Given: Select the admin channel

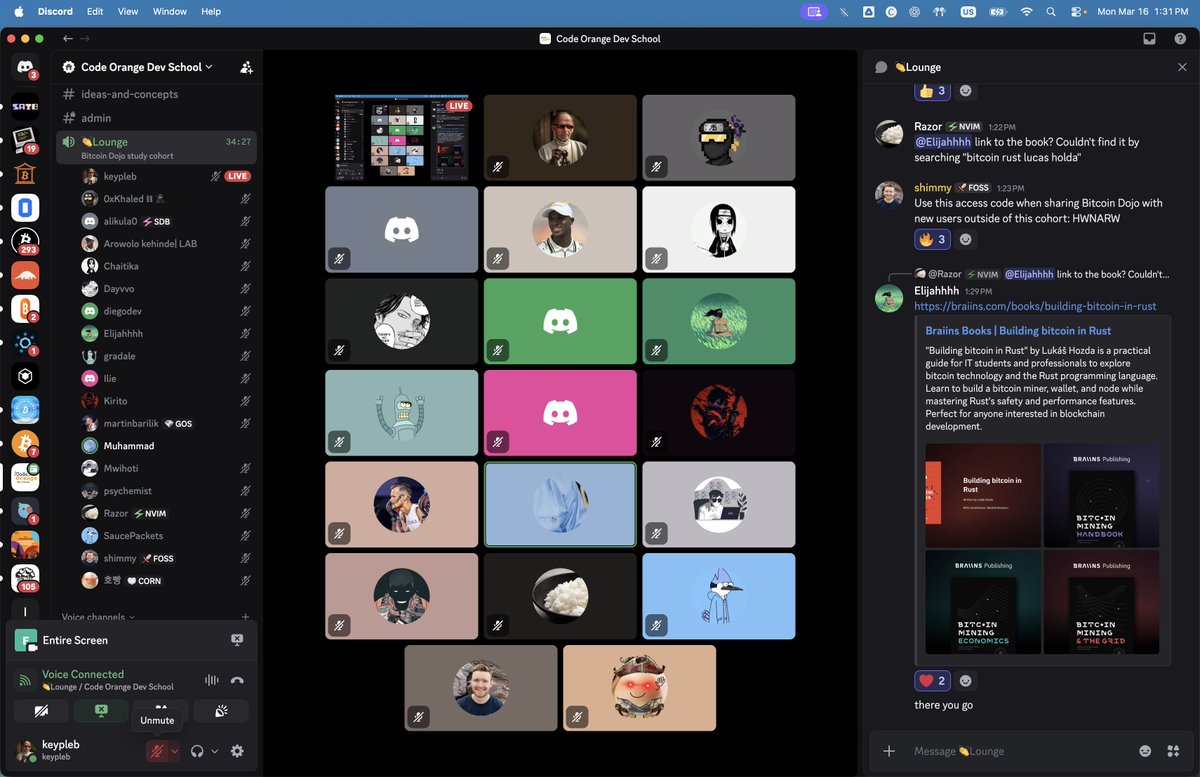Looking at the screenshot, I should click(156, 118).
